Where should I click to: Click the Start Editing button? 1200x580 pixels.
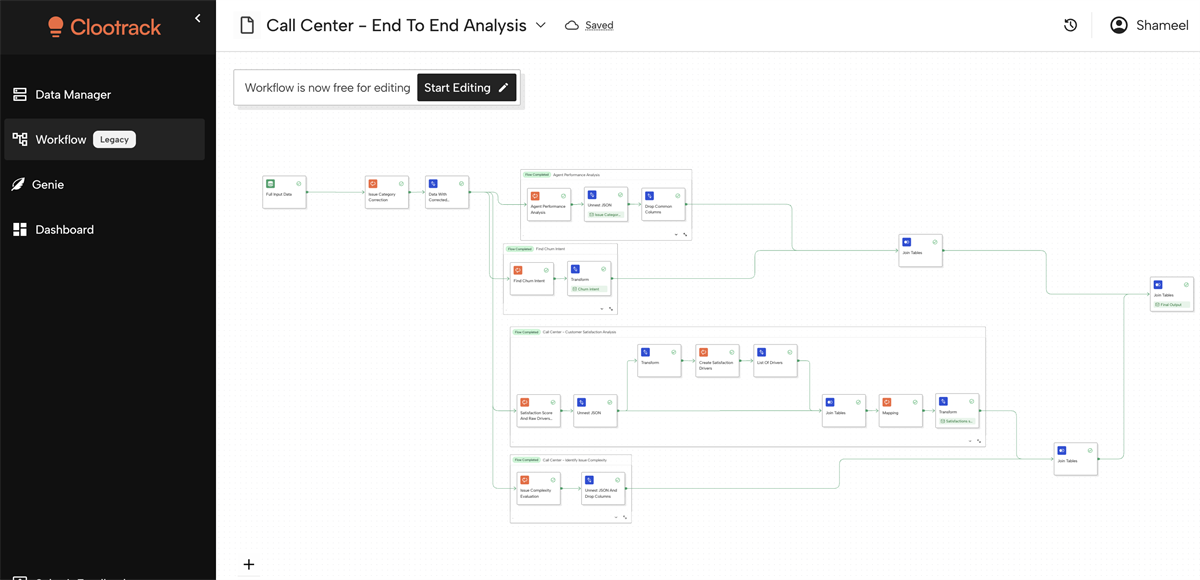pos(466,88)
